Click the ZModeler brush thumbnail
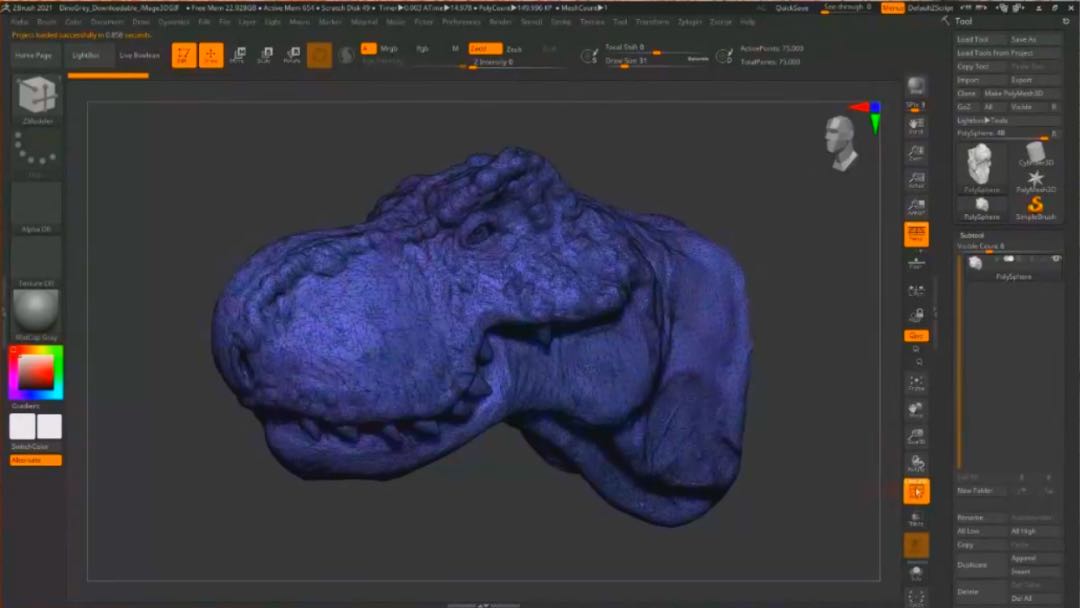 pos(37,100)
